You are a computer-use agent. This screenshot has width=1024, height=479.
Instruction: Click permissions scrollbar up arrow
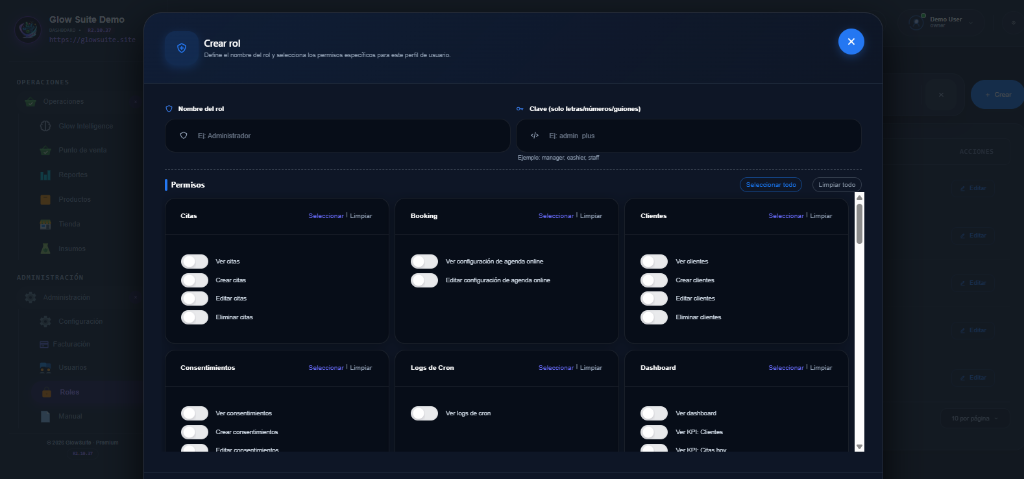tap(859, 197)
